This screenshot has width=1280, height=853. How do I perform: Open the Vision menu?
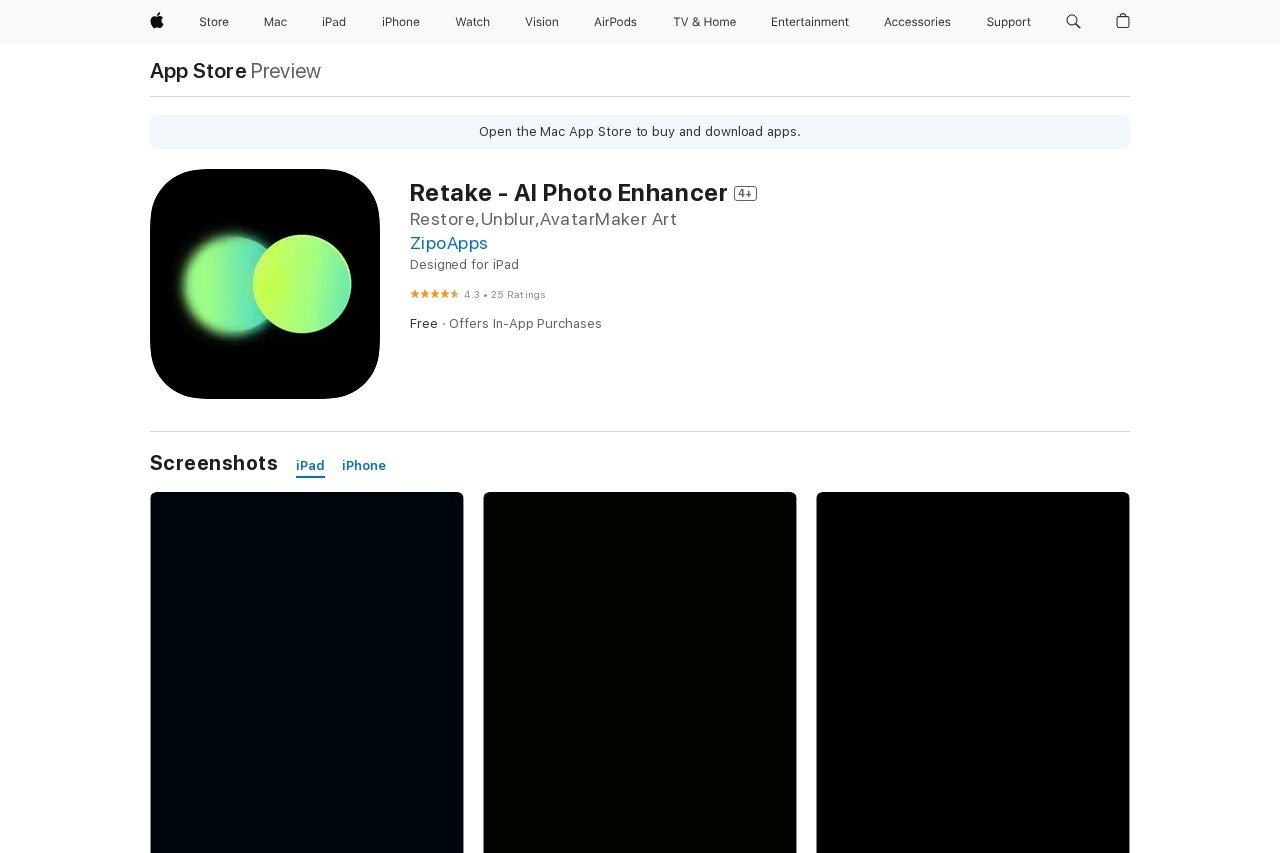click(542, 22)
